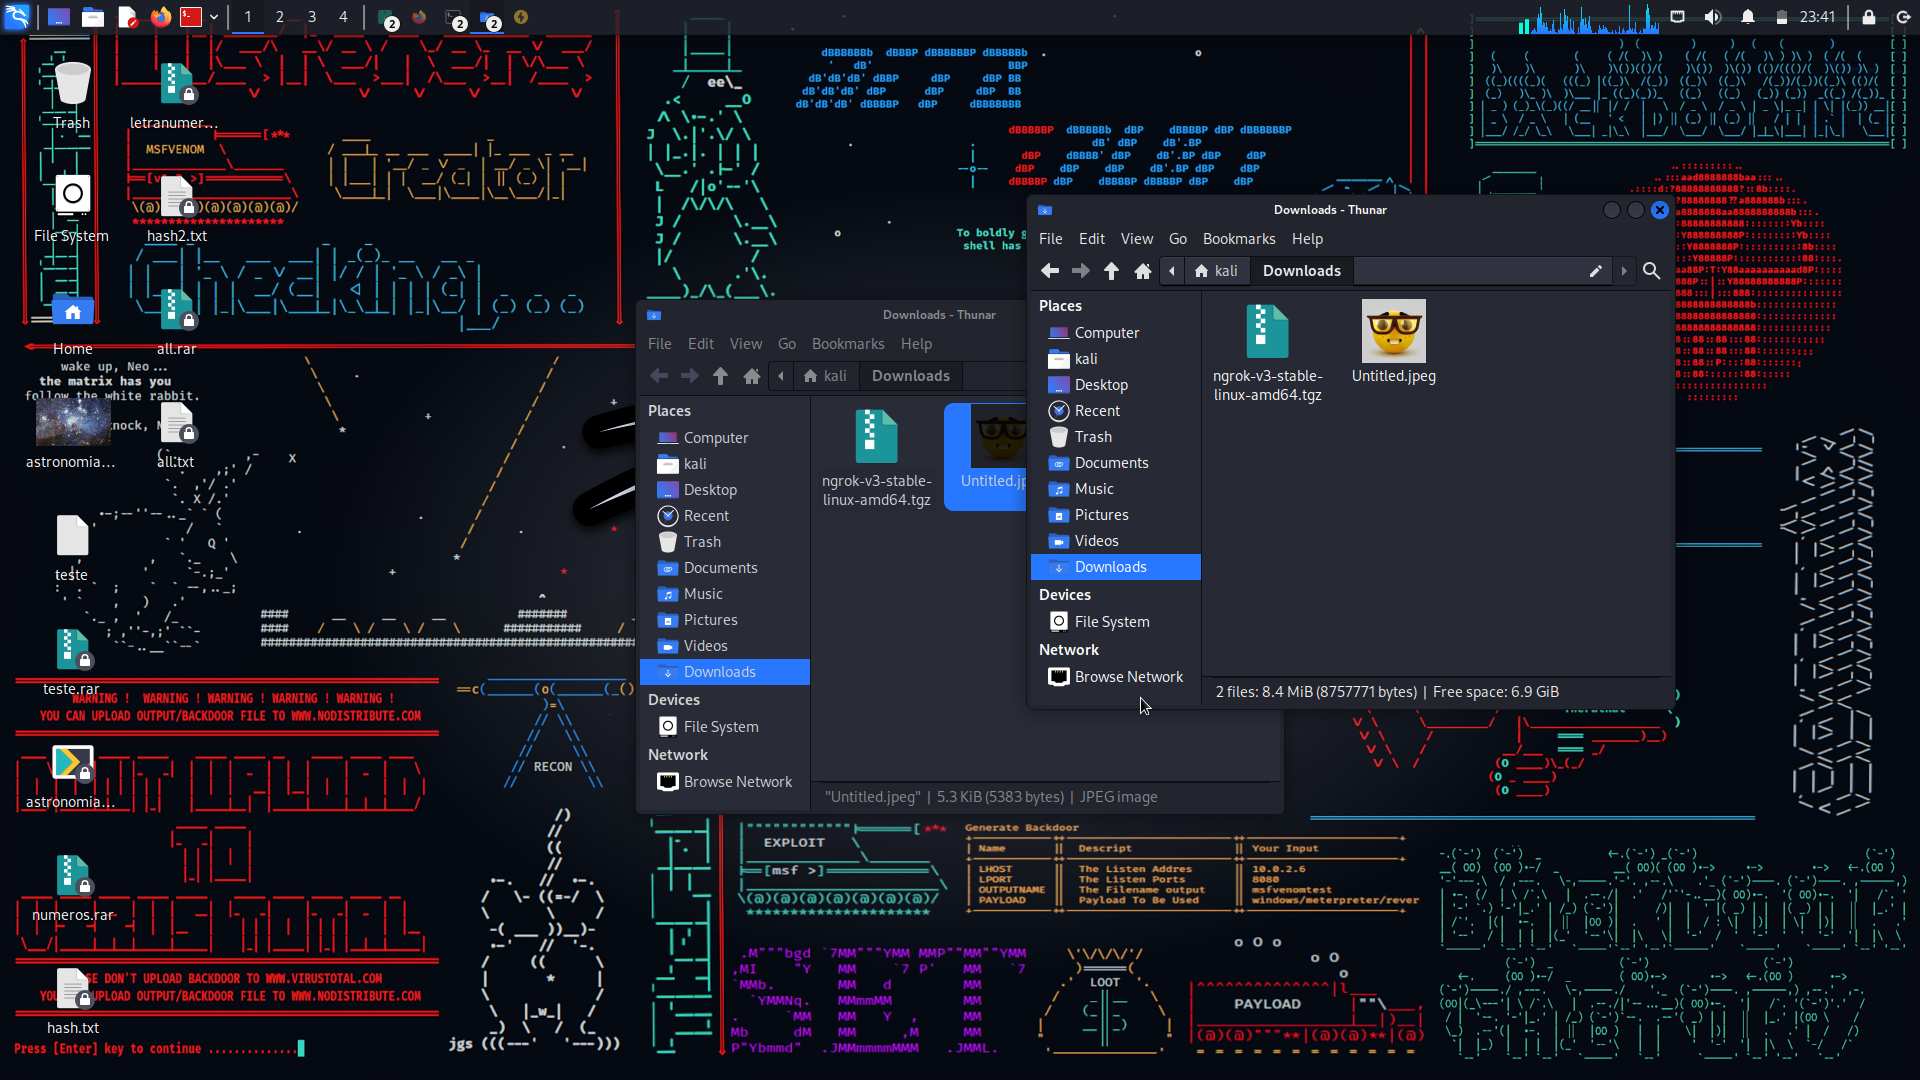Screen dimensions: 1920x1080
Task: Select ngrok-v3-stable tgz file in front Thunar
Action: tap(1267, 352)
